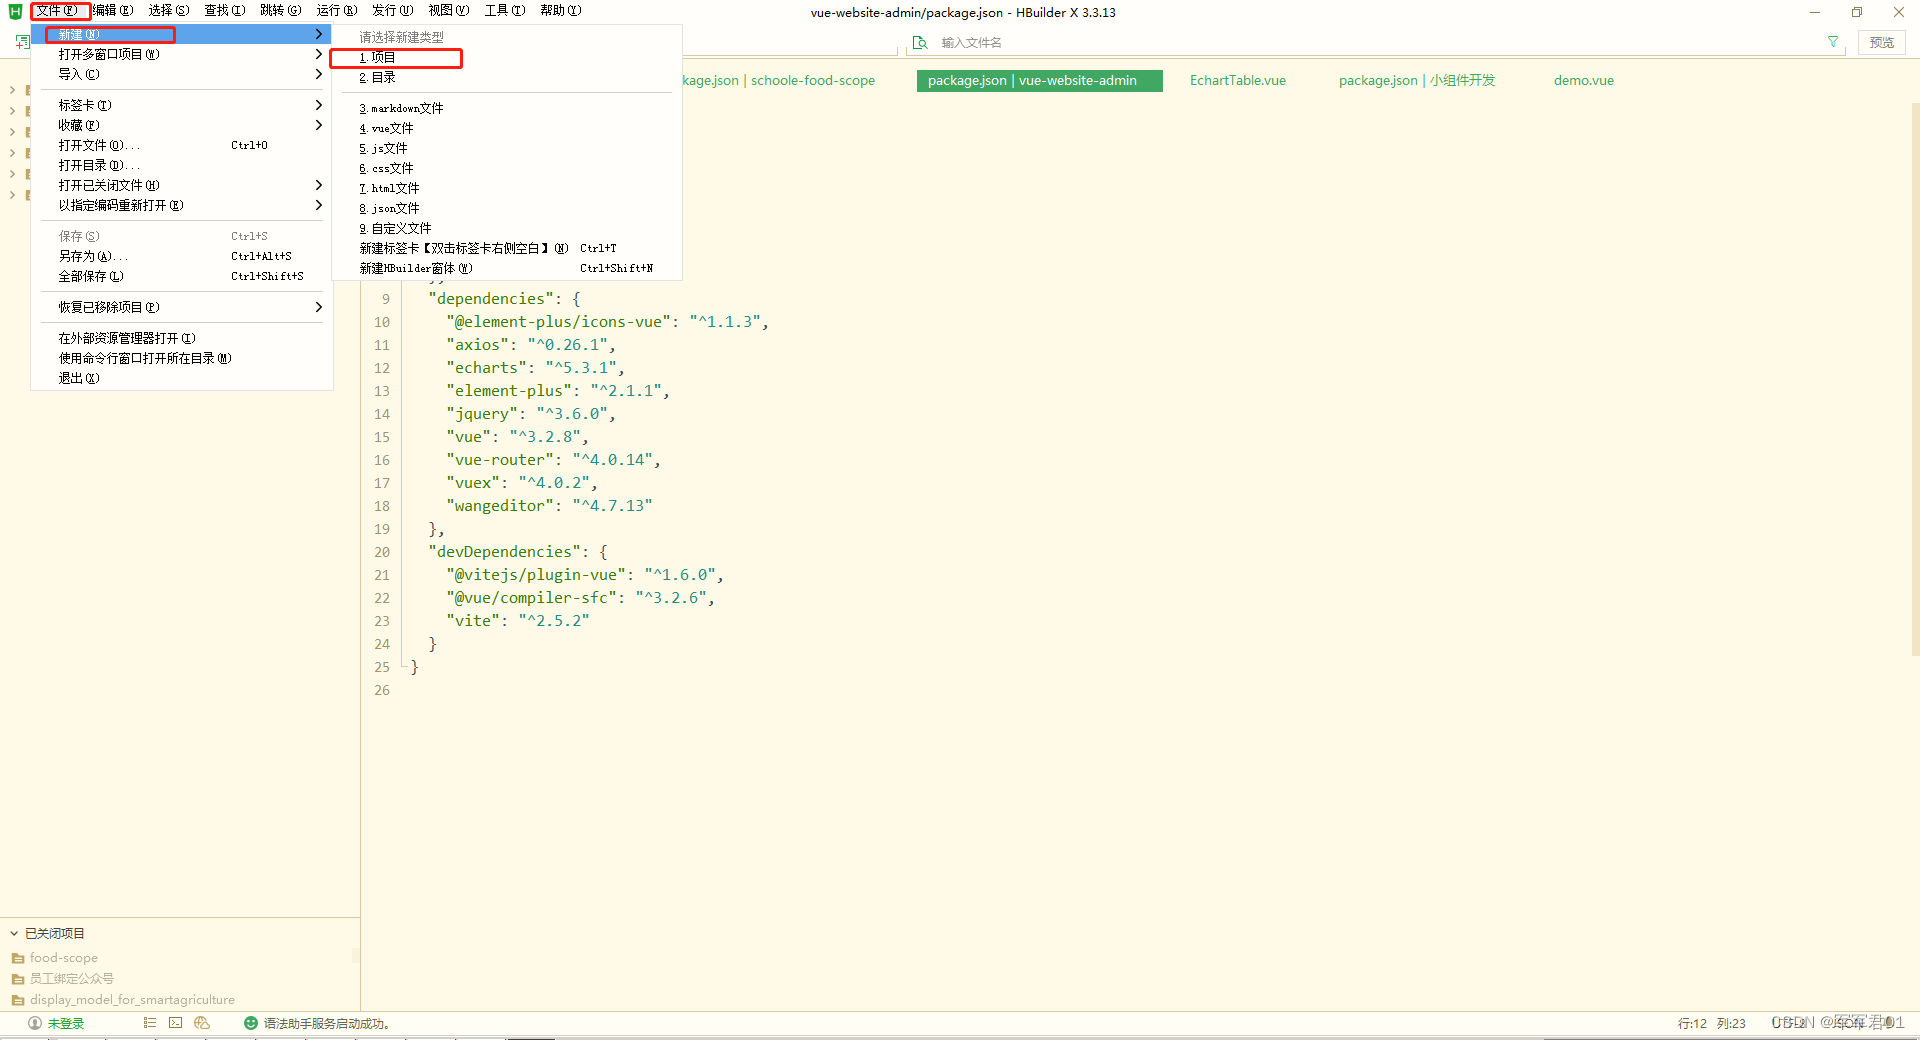Open the 查找 menu
The height and width of the screenshot is (1040, 1920).
225,11
